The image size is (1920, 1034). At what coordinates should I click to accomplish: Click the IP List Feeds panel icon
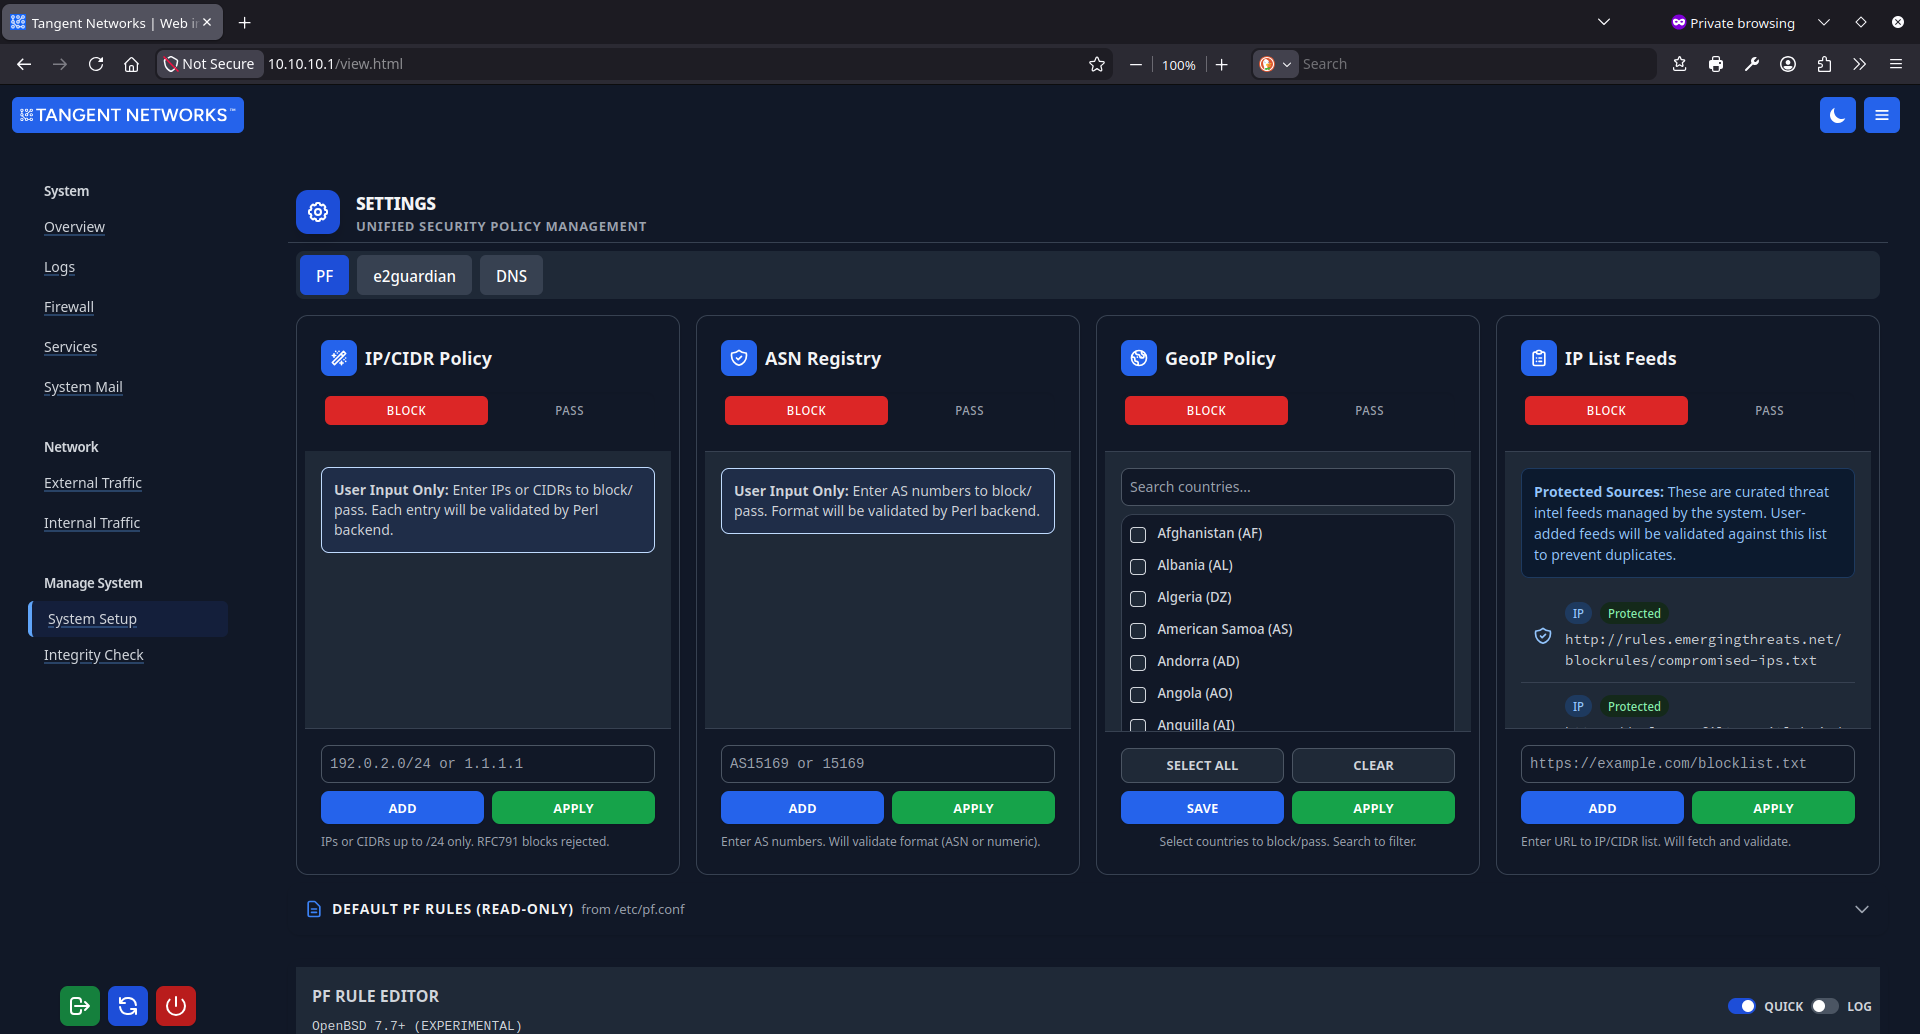click(1538, 357)
